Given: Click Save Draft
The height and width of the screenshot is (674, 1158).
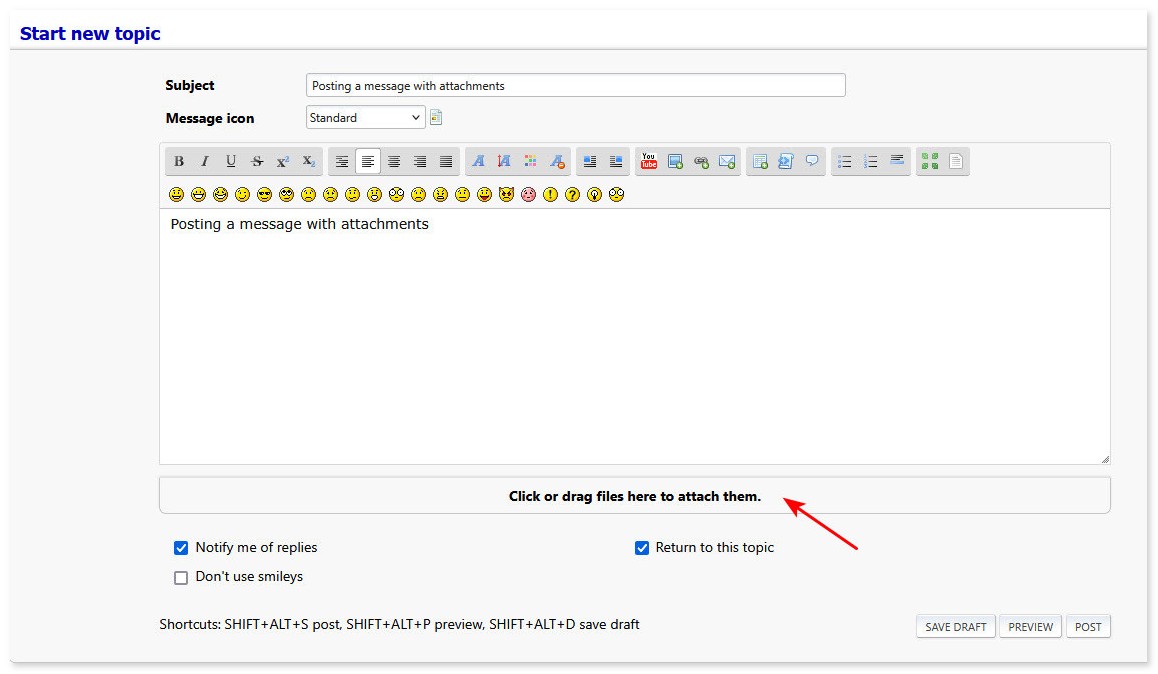Looking at the screenshot, I should (x=955, y=626).
